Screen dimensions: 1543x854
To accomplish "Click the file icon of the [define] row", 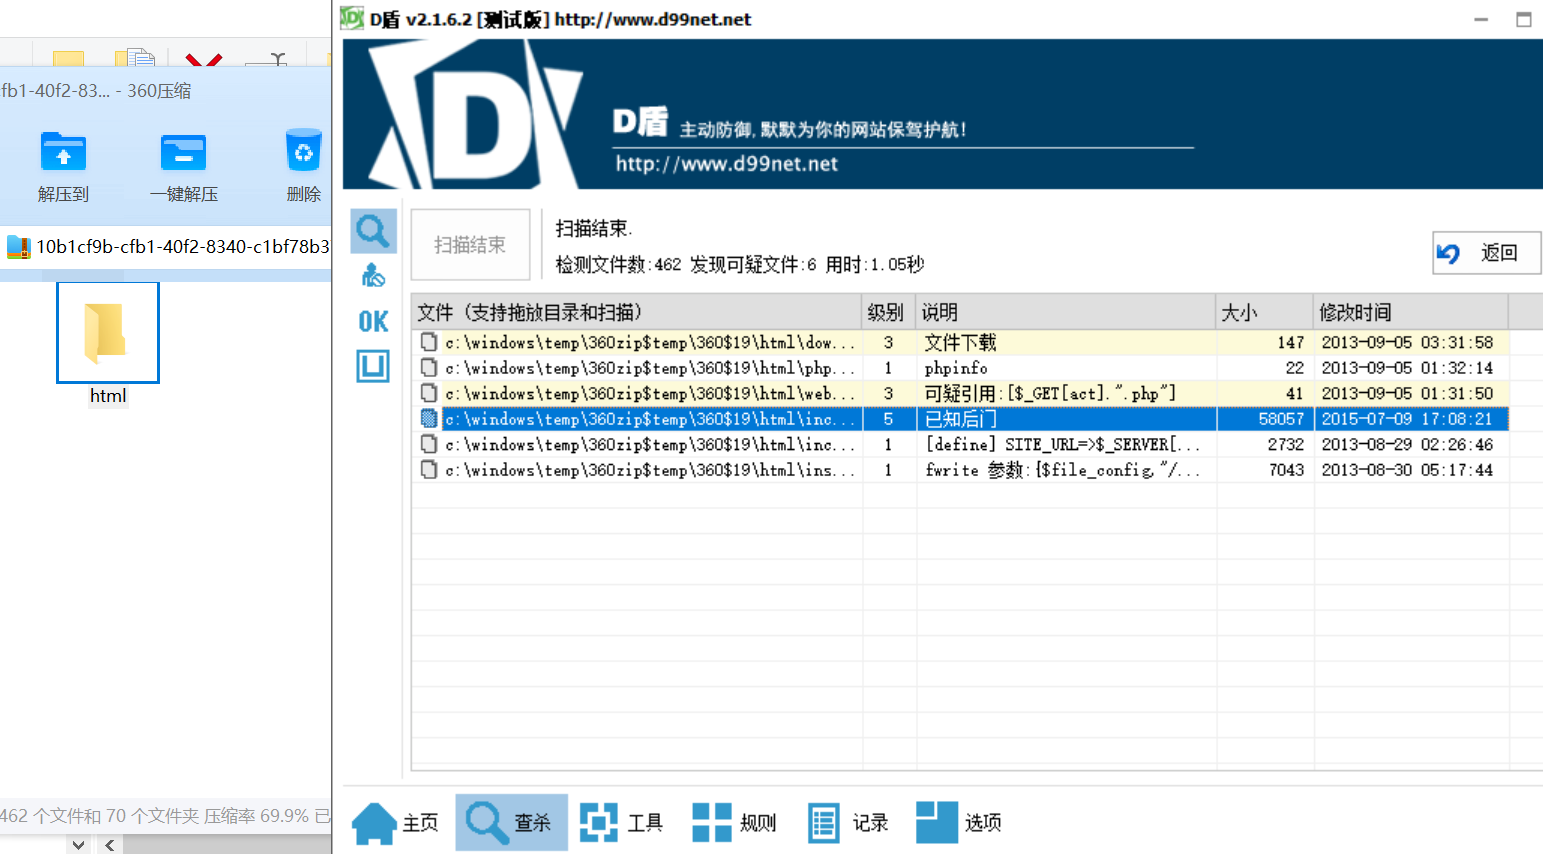I will coord(429,444).
